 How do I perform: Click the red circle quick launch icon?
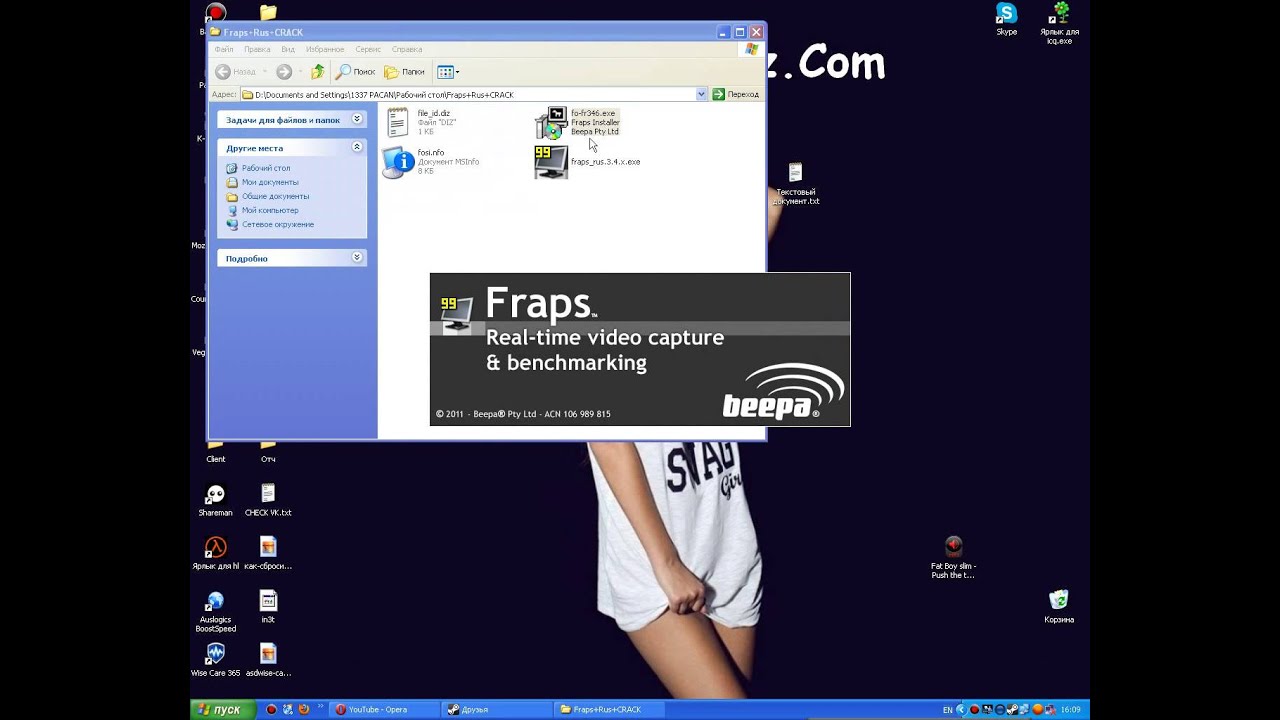(271, 710)
